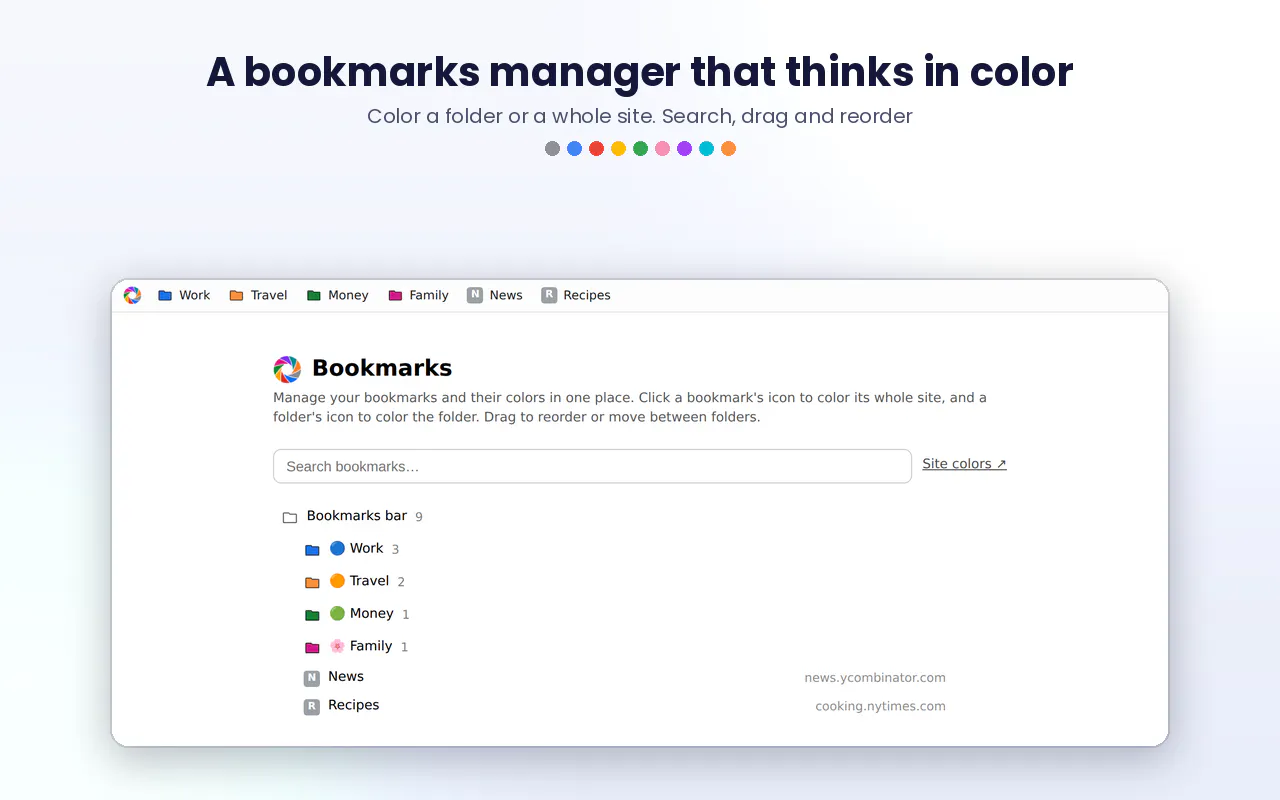Recolor the Travel folder via its orange icon
The width and height of the screenshot is (1280, 800).
[312, 583]
